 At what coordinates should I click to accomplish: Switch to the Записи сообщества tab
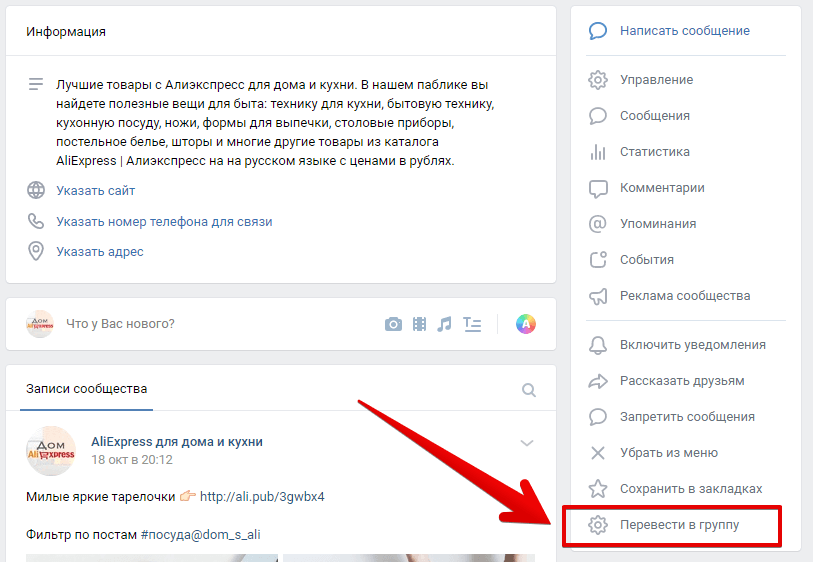pyautogui.click(x=87, y=389)
